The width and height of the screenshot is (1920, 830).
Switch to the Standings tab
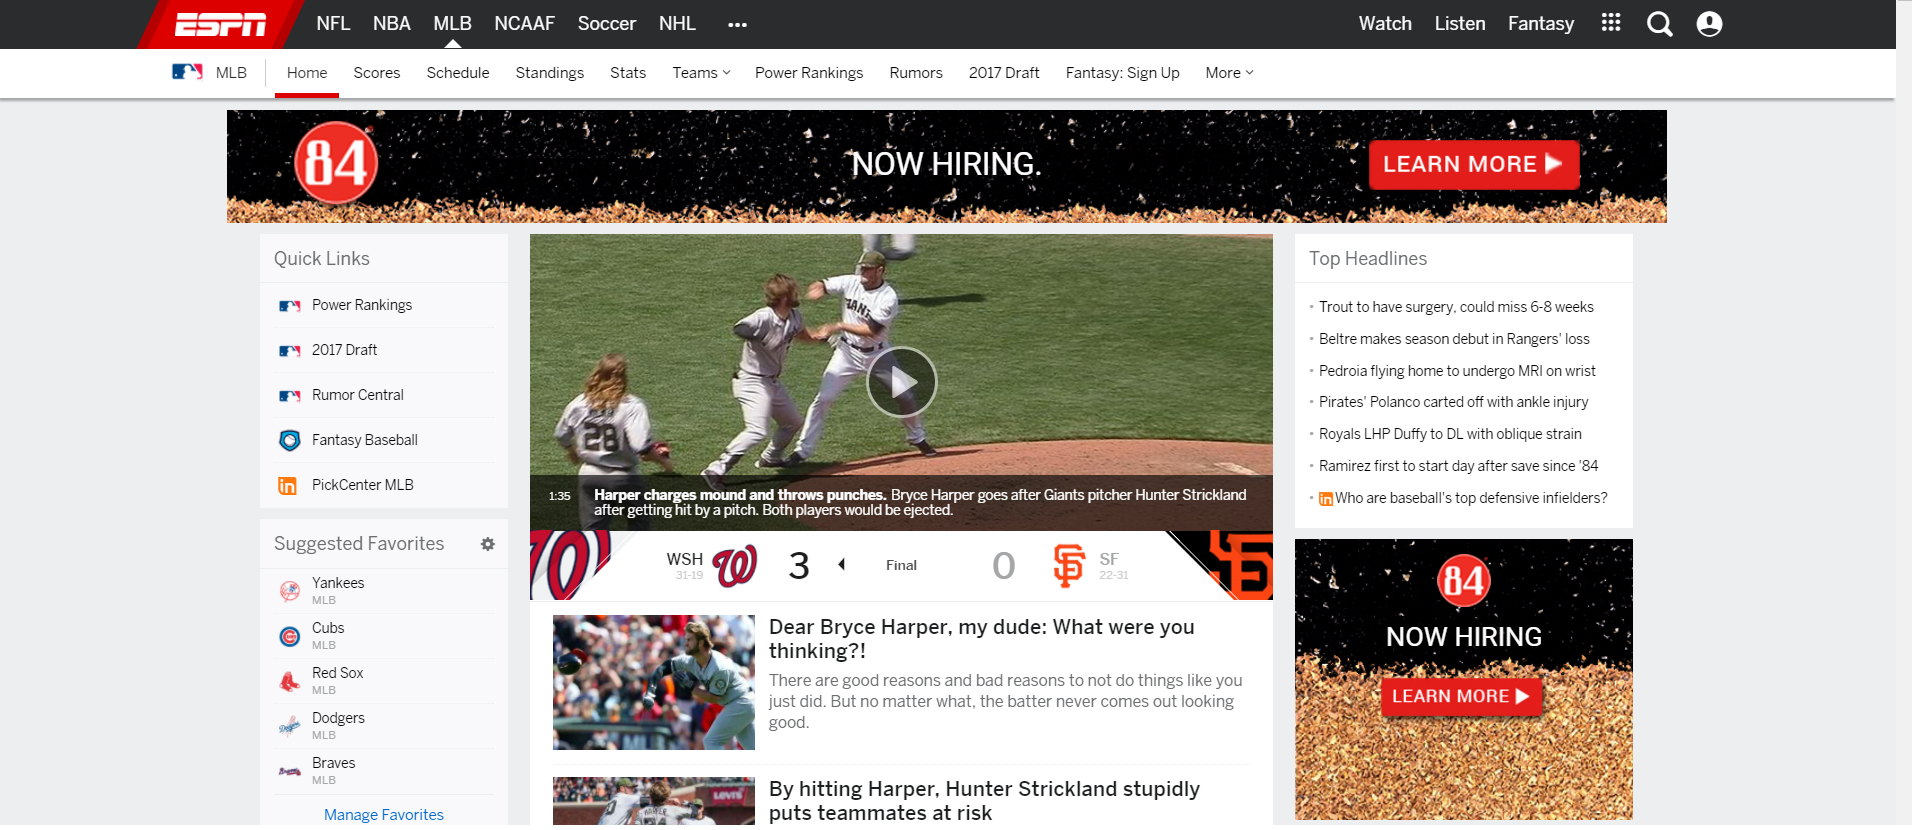550,73
